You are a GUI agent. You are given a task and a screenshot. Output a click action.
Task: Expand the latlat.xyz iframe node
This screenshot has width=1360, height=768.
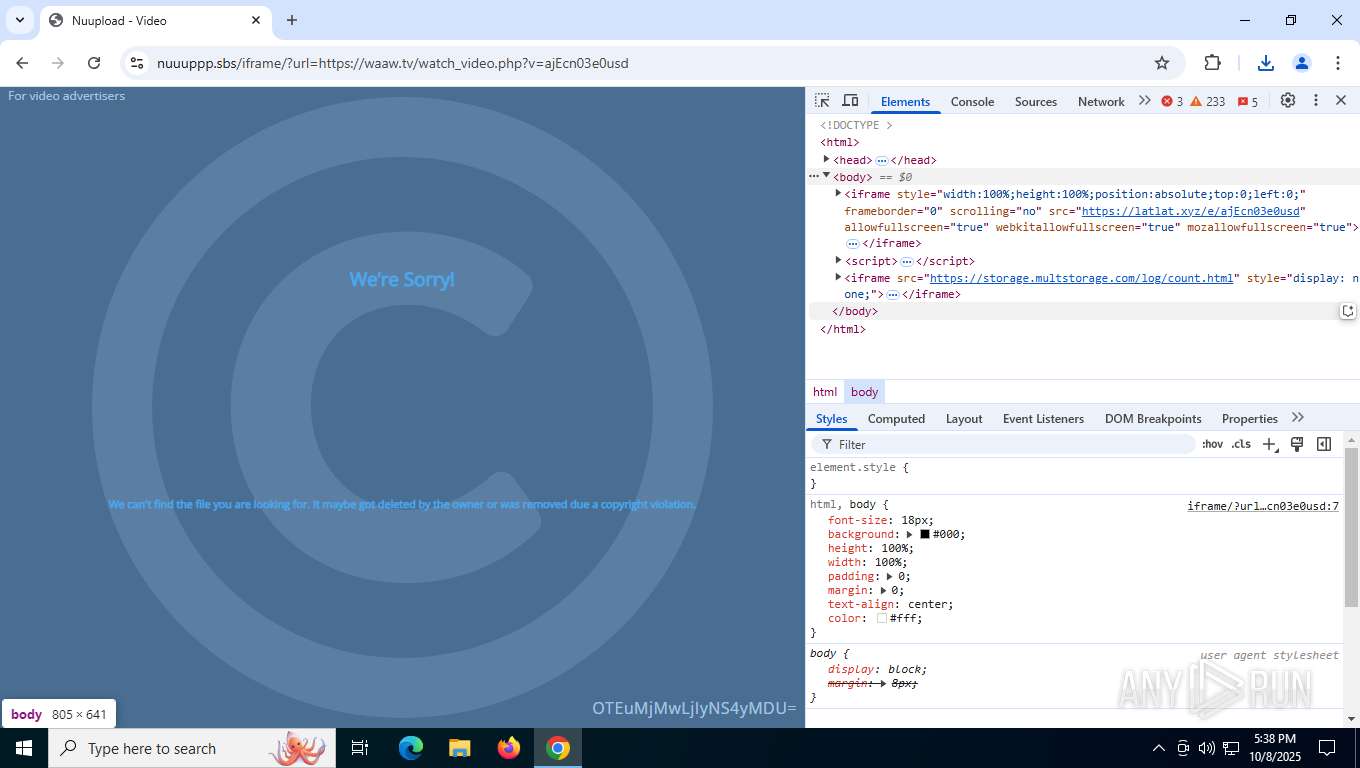(838, 193)
